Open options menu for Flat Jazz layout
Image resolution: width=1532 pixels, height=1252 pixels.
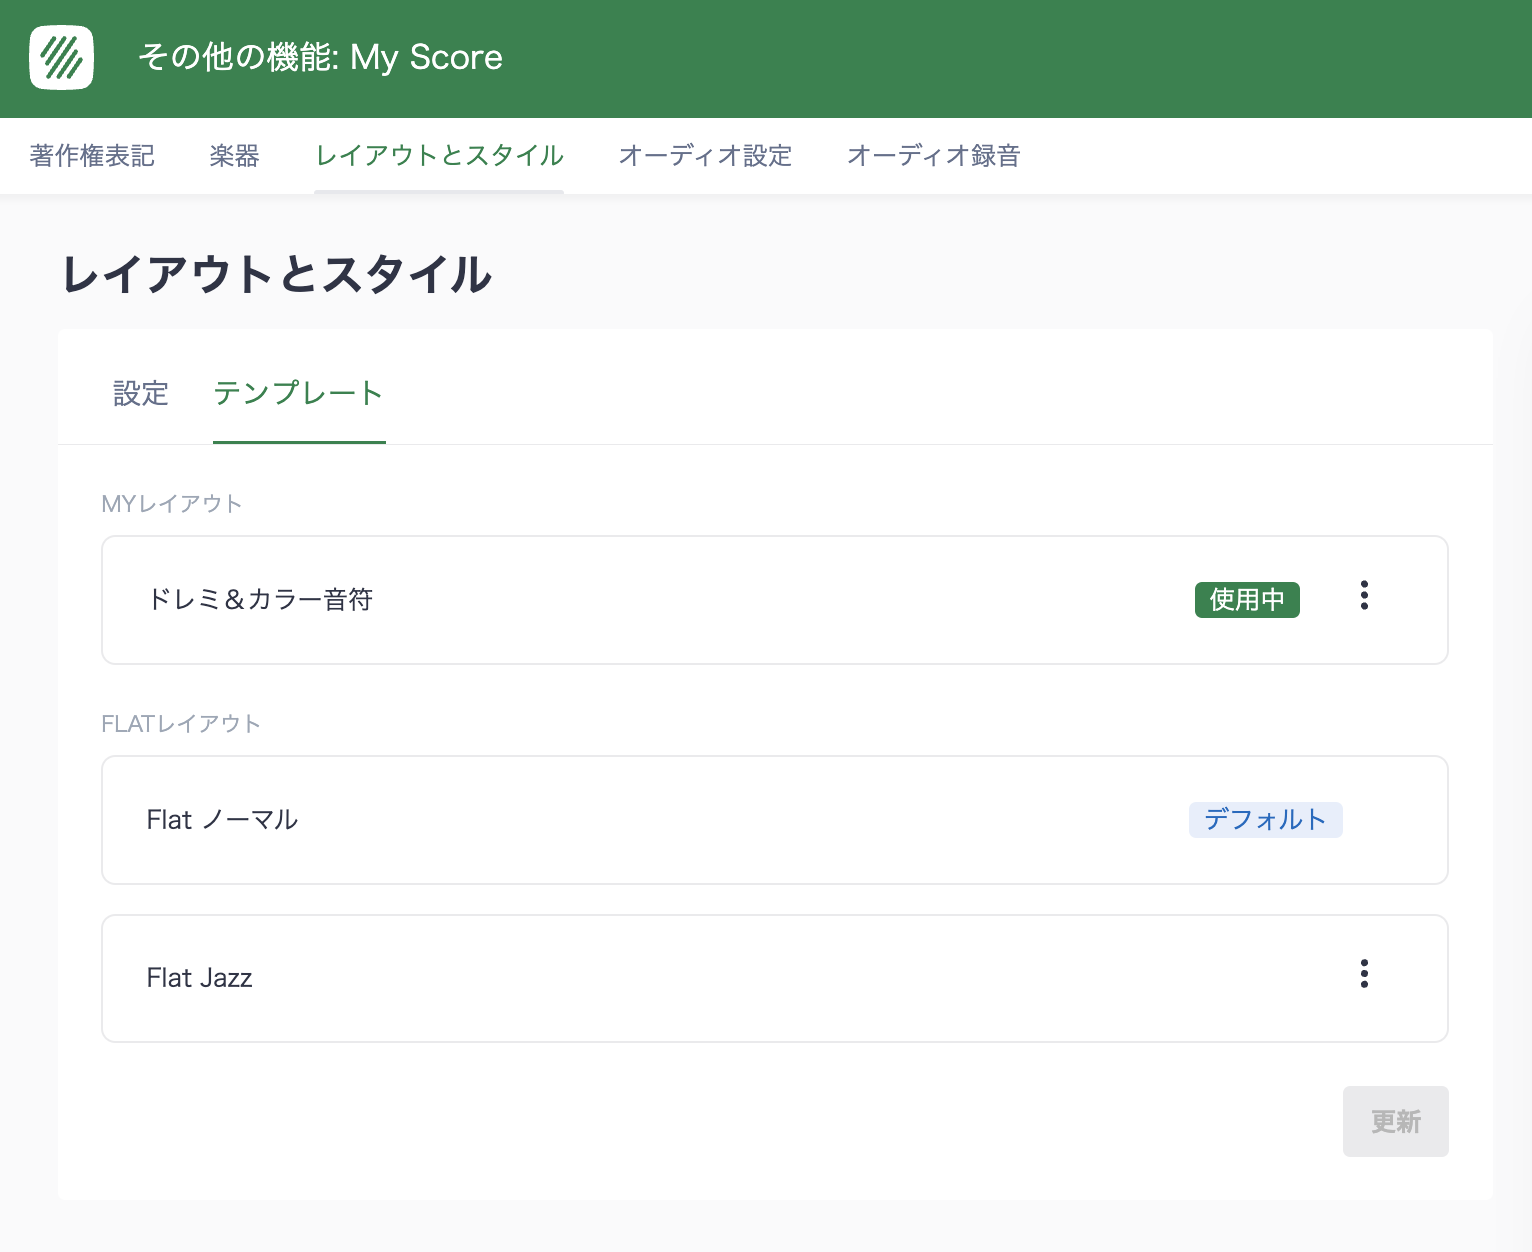coord(1364,974)
